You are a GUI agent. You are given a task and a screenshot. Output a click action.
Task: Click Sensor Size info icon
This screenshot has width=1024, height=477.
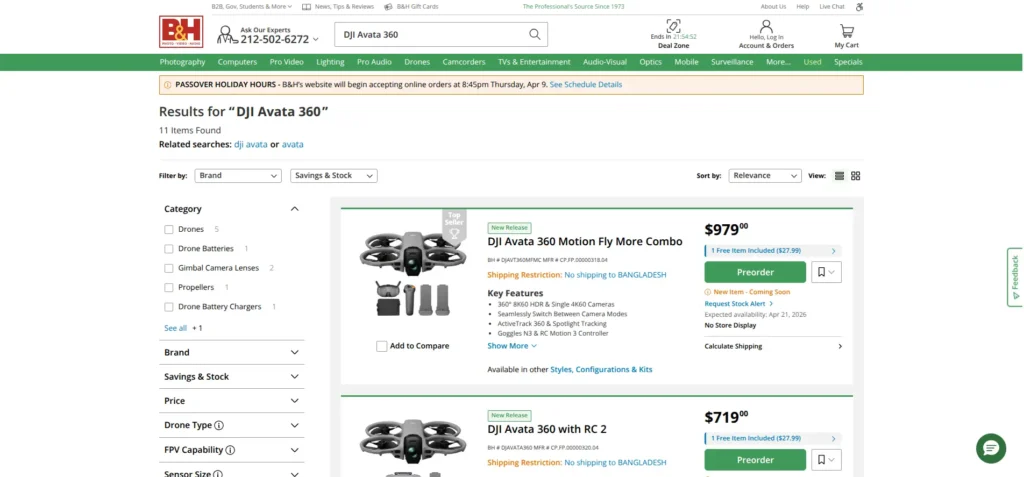pyautogui.click(x=217, y=474)
